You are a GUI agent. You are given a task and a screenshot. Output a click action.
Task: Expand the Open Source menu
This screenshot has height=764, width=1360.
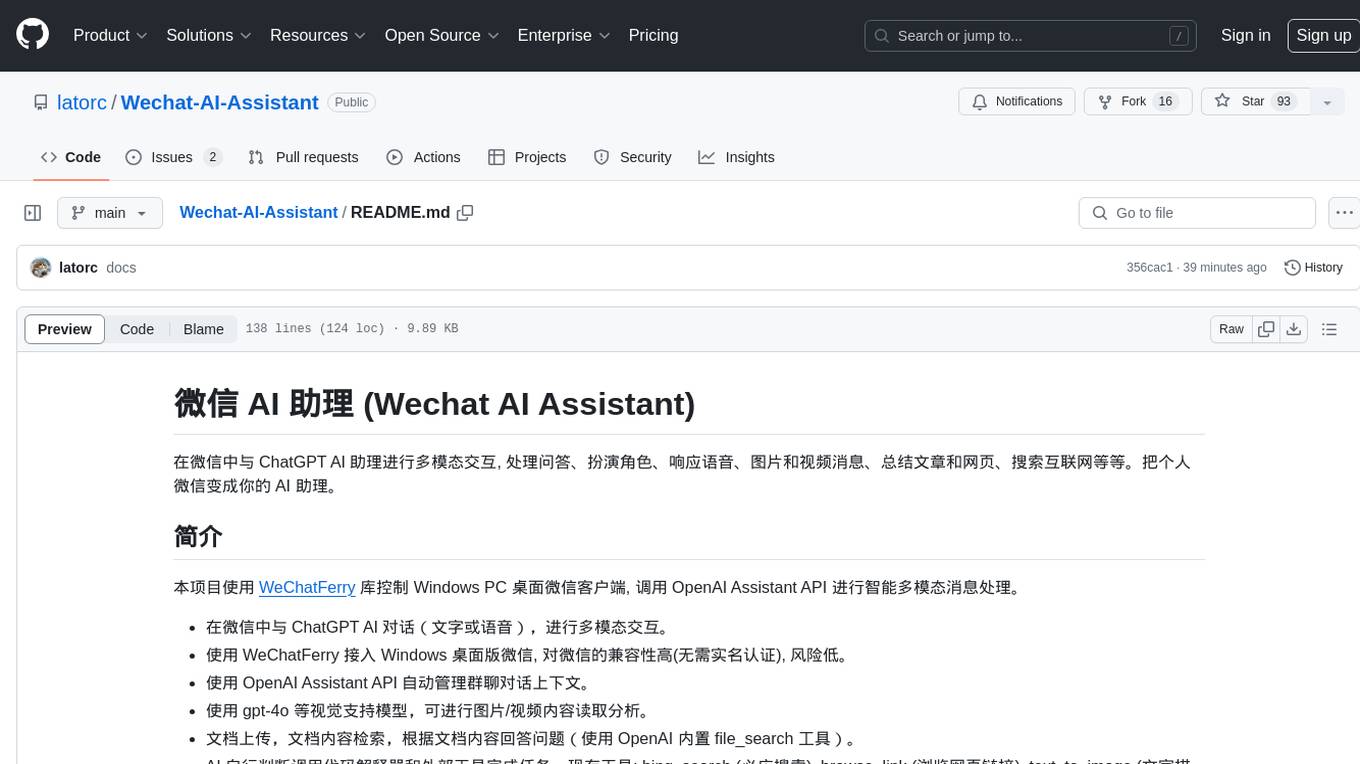click(x=441, y=35)
